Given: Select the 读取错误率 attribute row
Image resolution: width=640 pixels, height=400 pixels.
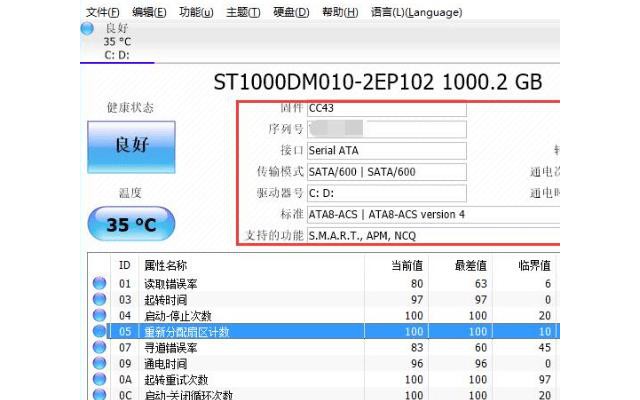Looking at the screenshot, I should point(323,283).
